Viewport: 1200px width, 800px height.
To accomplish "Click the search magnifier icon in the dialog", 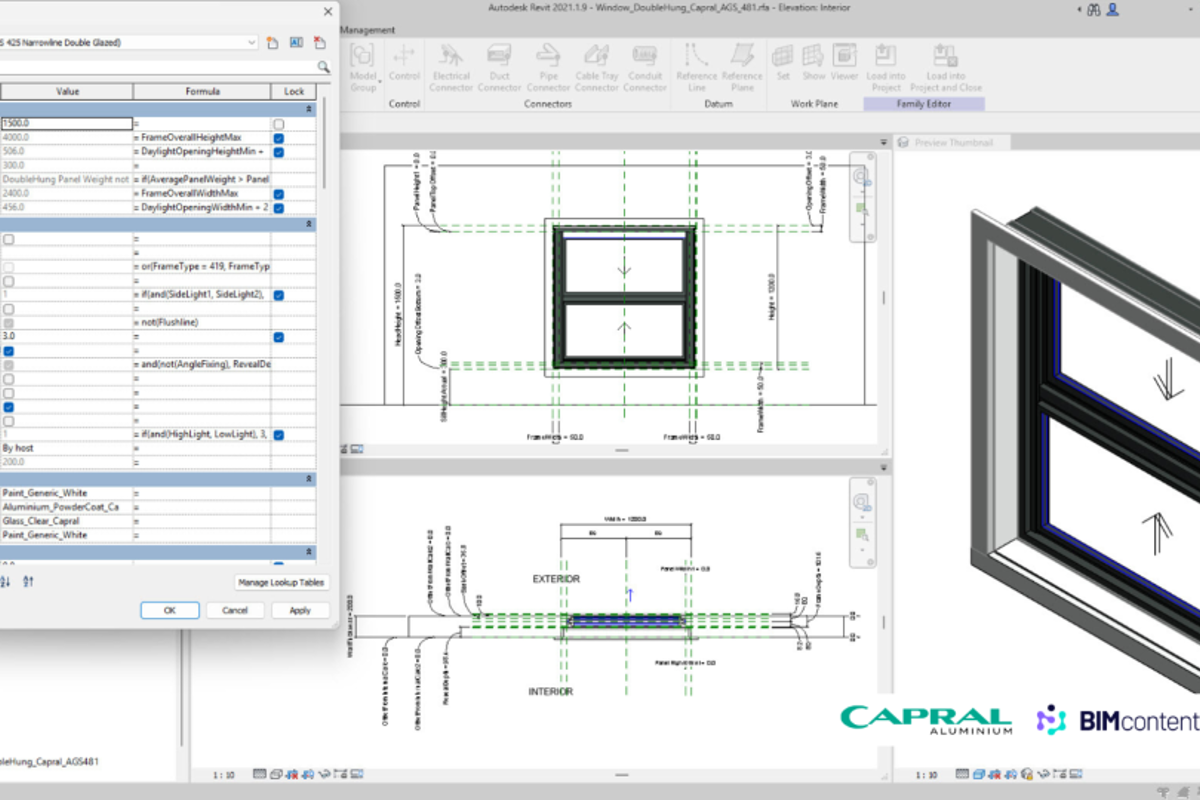I will (323, 67).
